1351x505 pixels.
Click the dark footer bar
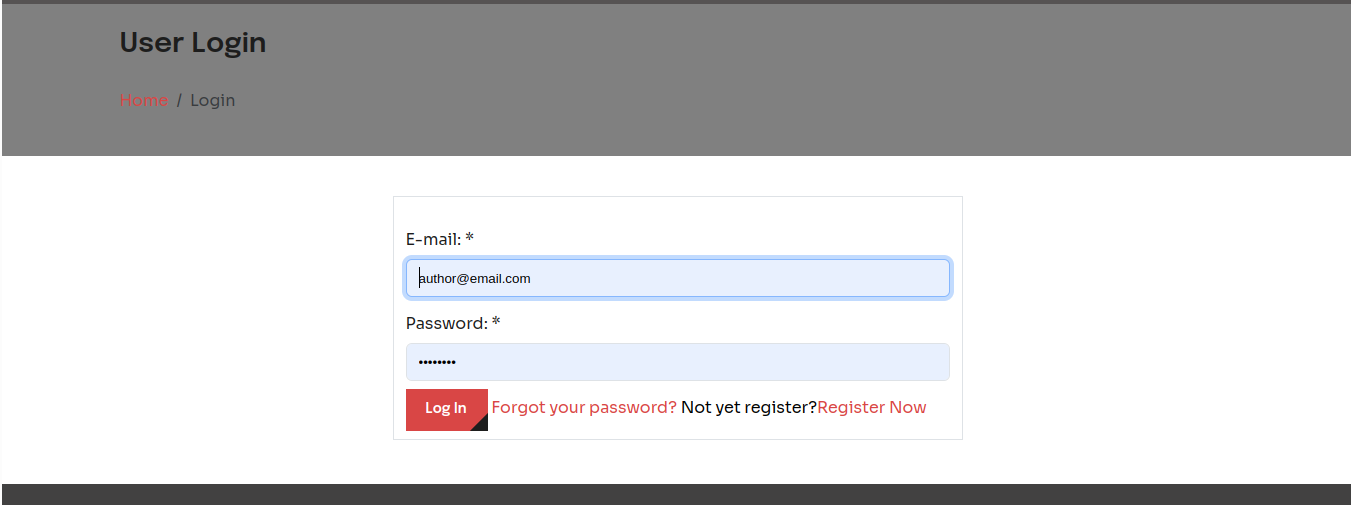pos(675,494)
